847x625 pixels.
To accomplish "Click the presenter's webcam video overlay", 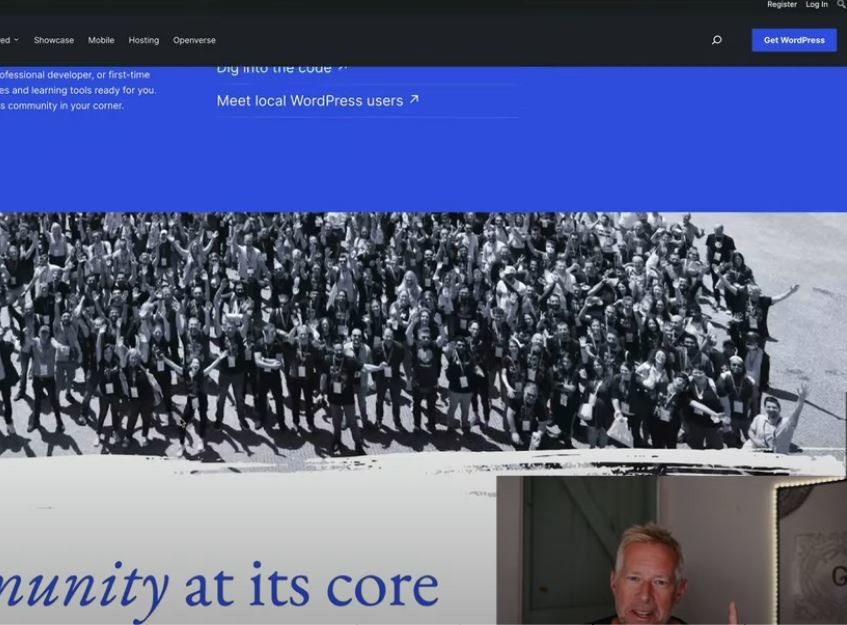I will point(671,550).
